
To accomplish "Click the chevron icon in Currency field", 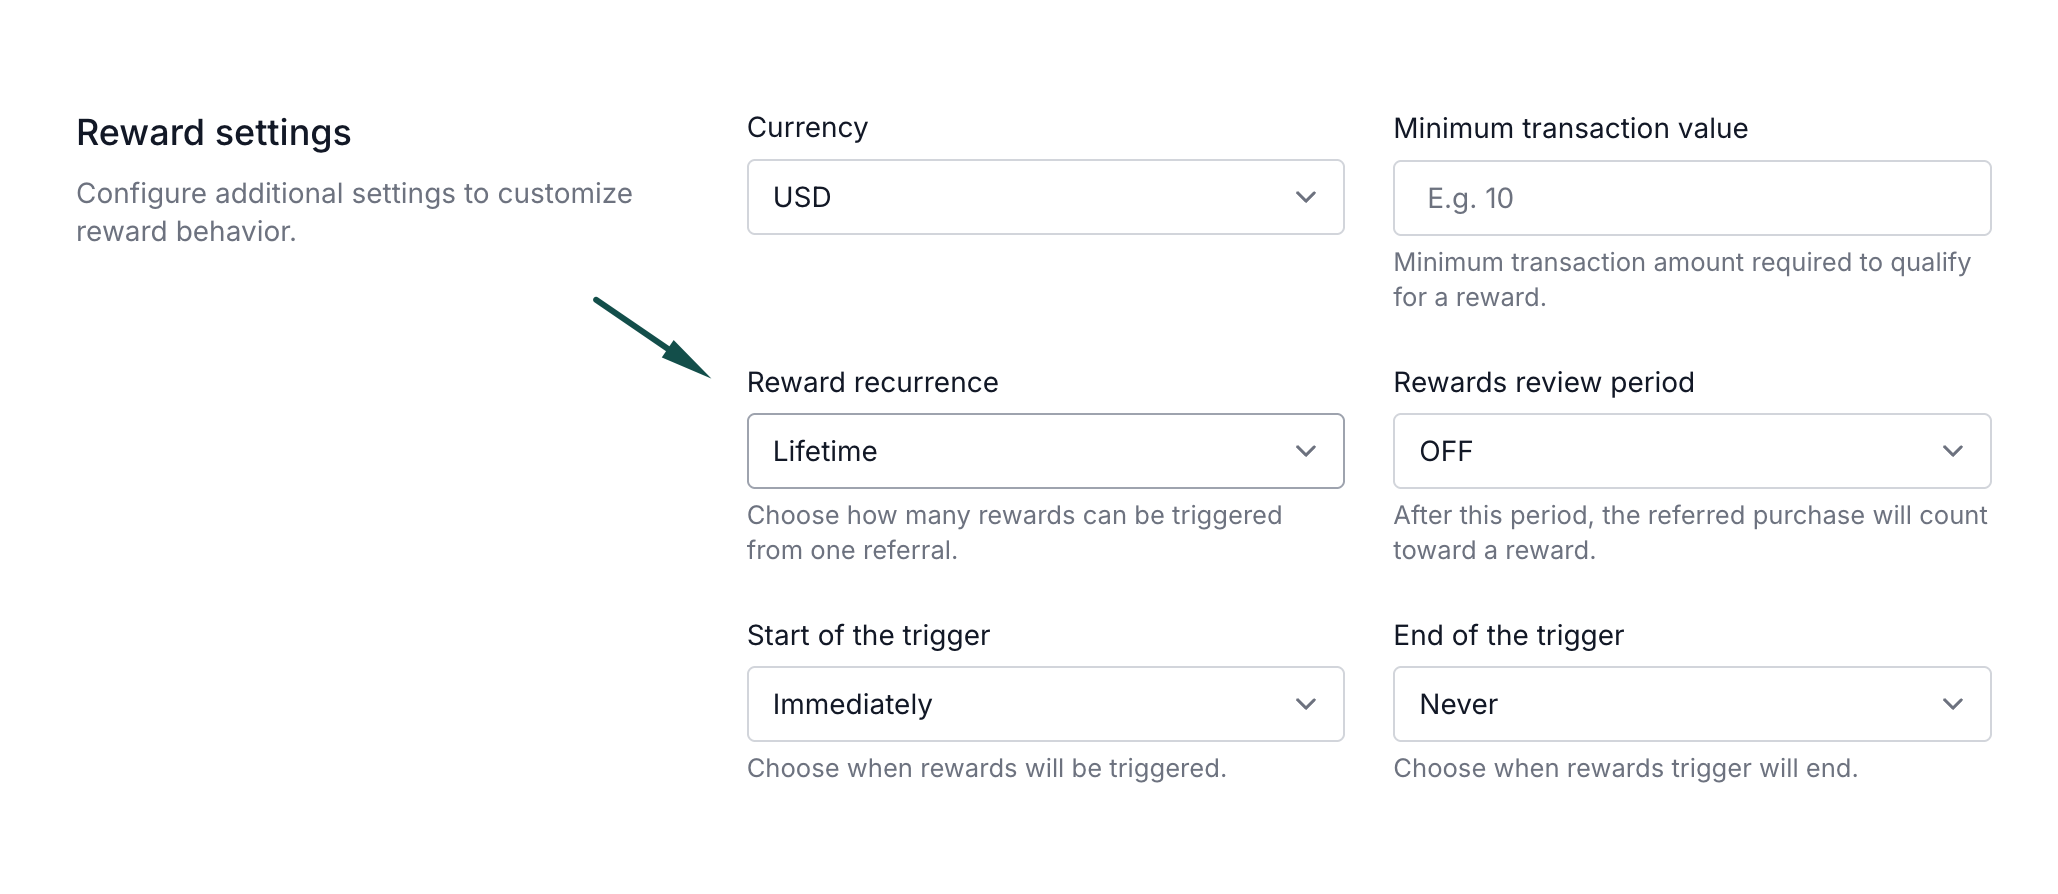I will [1305, 197].
